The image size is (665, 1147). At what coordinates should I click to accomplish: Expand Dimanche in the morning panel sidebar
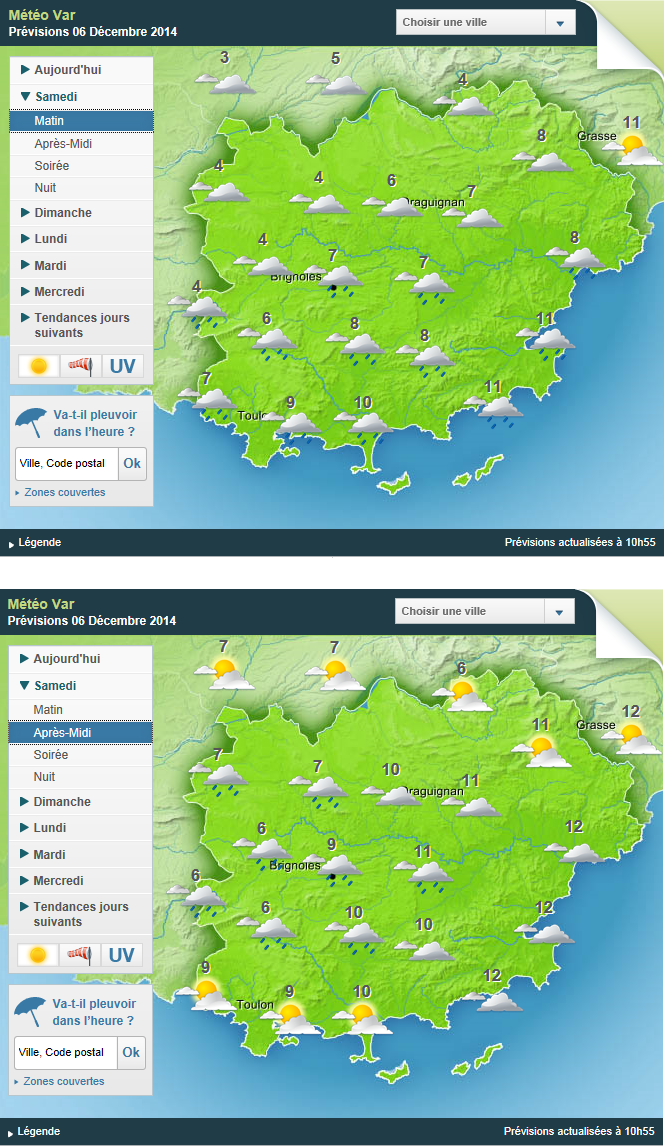click(62, 213)
